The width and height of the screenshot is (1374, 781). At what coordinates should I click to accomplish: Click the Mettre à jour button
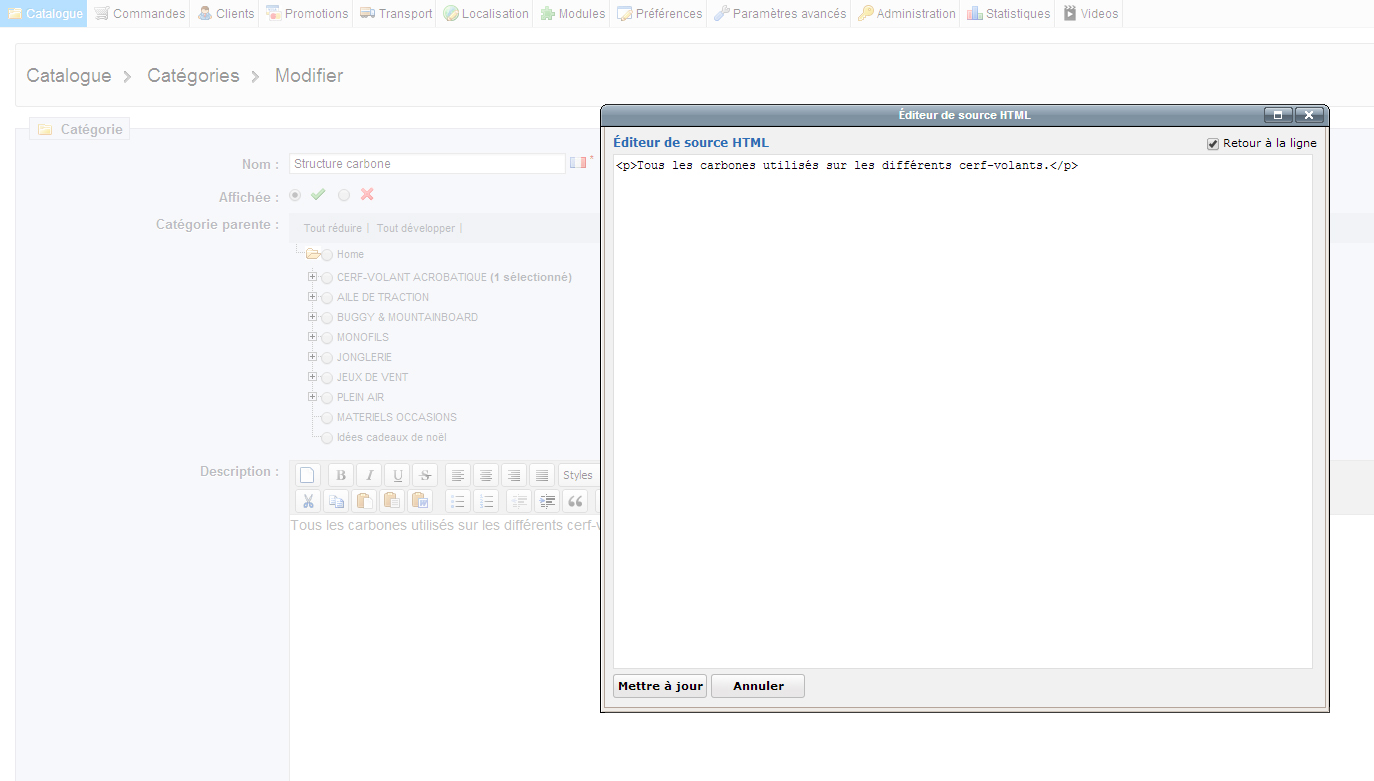[x=660, y=686]
